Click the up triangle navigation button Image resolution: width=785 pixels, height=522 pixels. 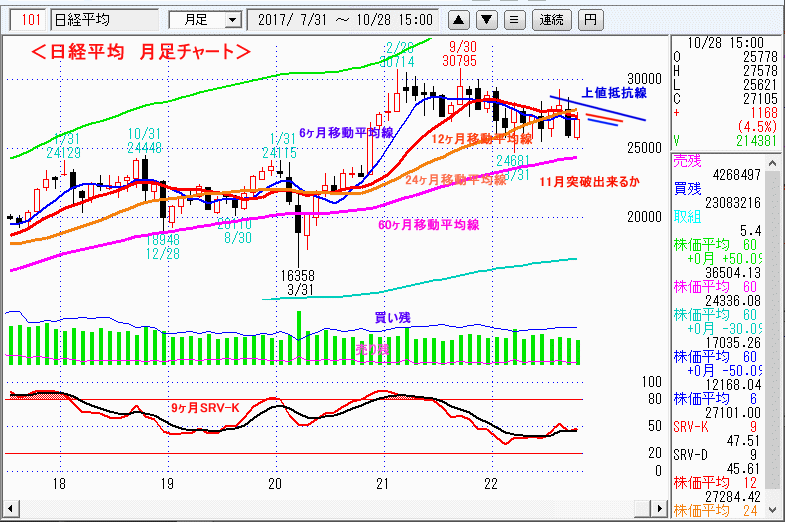pyautogui.click(x=458, y=19)
